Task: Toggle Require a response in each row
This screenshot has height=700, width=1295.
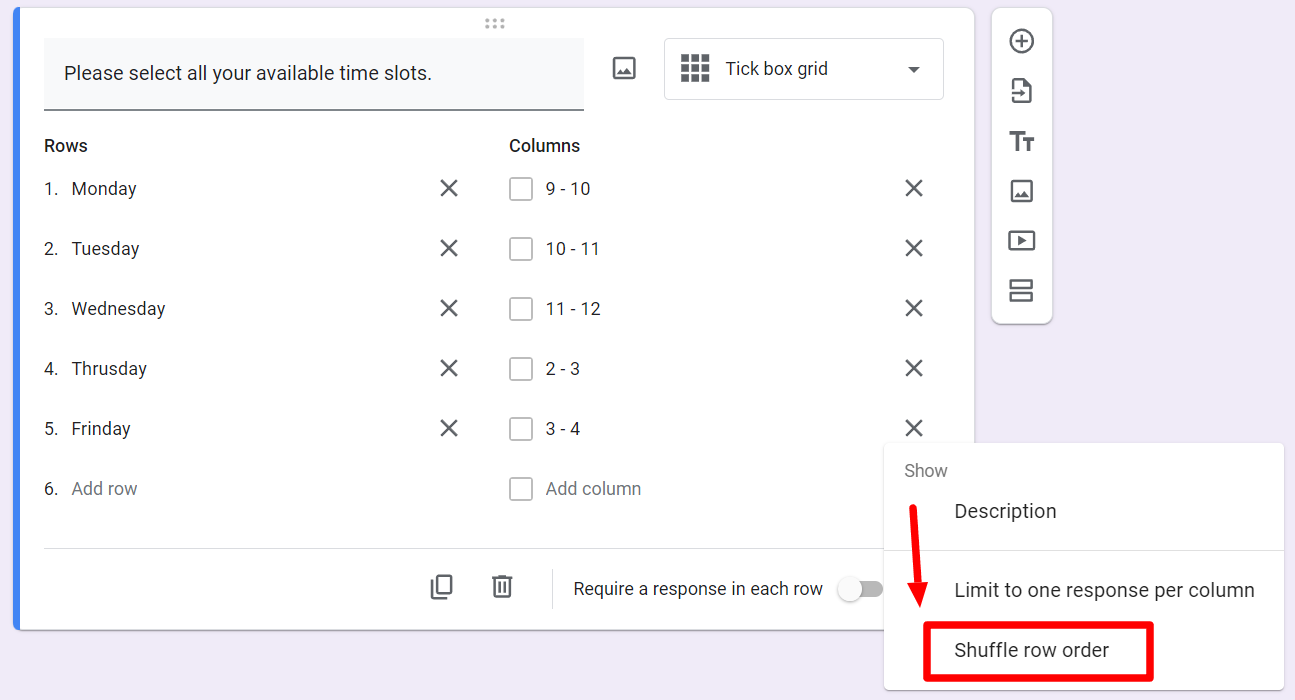Action: [862, 590]
